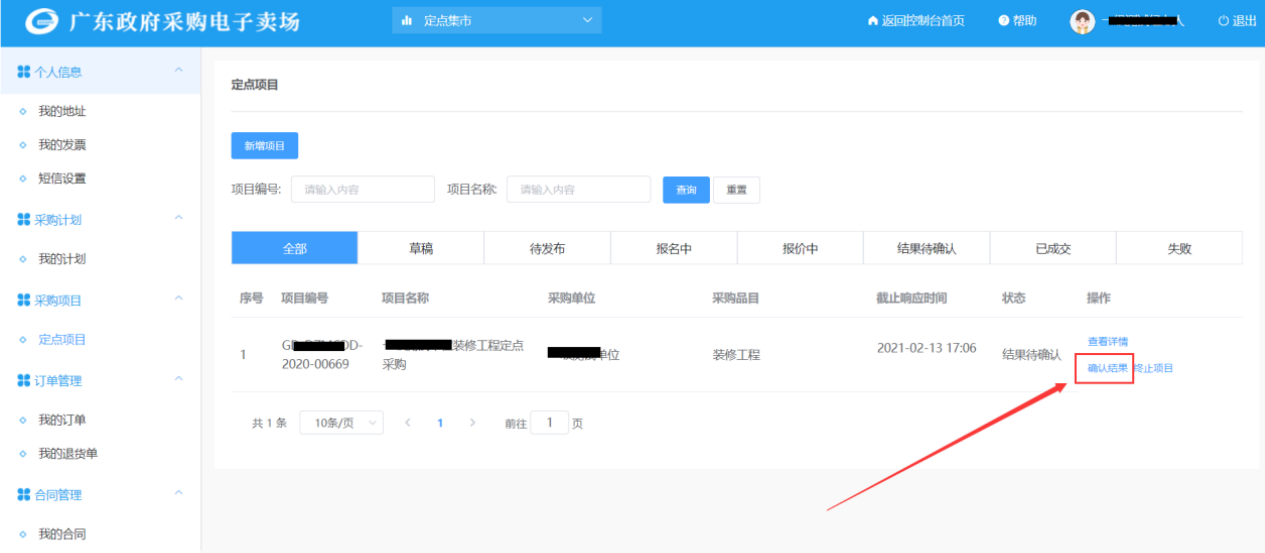Click the 采购计划 section icon
This screenshot has width=1265, height=553.
(x=24, y=219)
